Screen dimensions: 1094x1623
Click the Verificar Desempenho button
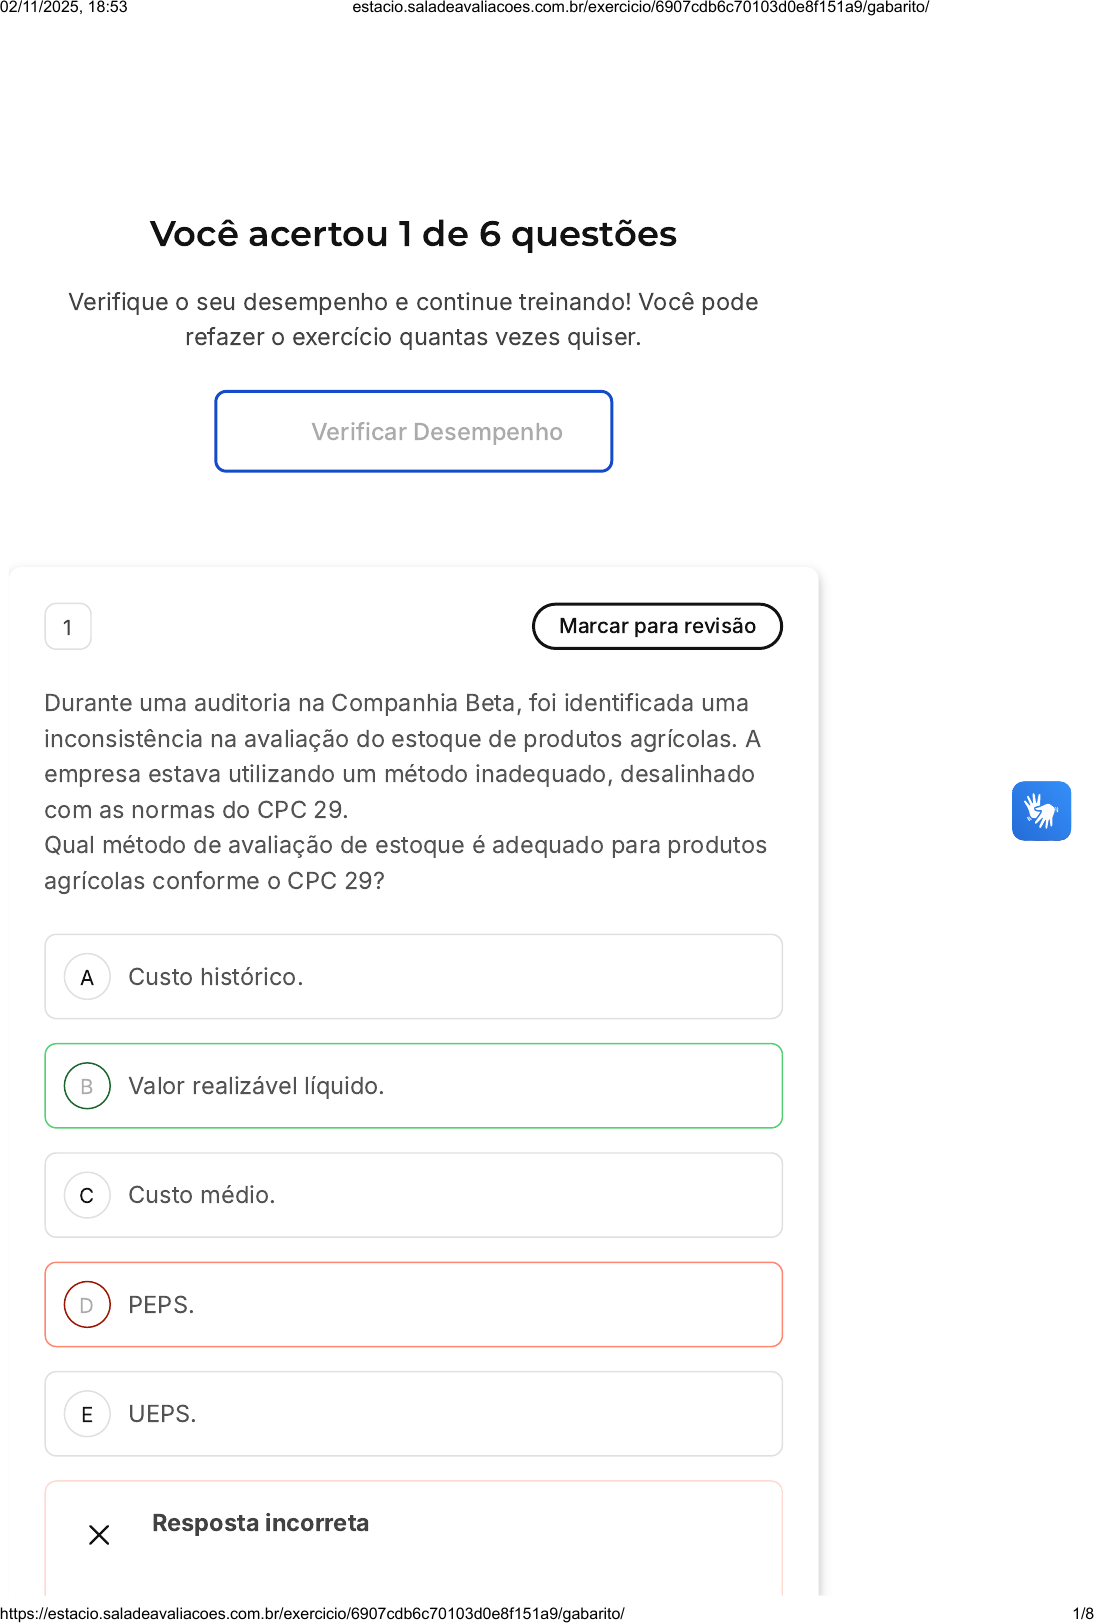point(413,431)
